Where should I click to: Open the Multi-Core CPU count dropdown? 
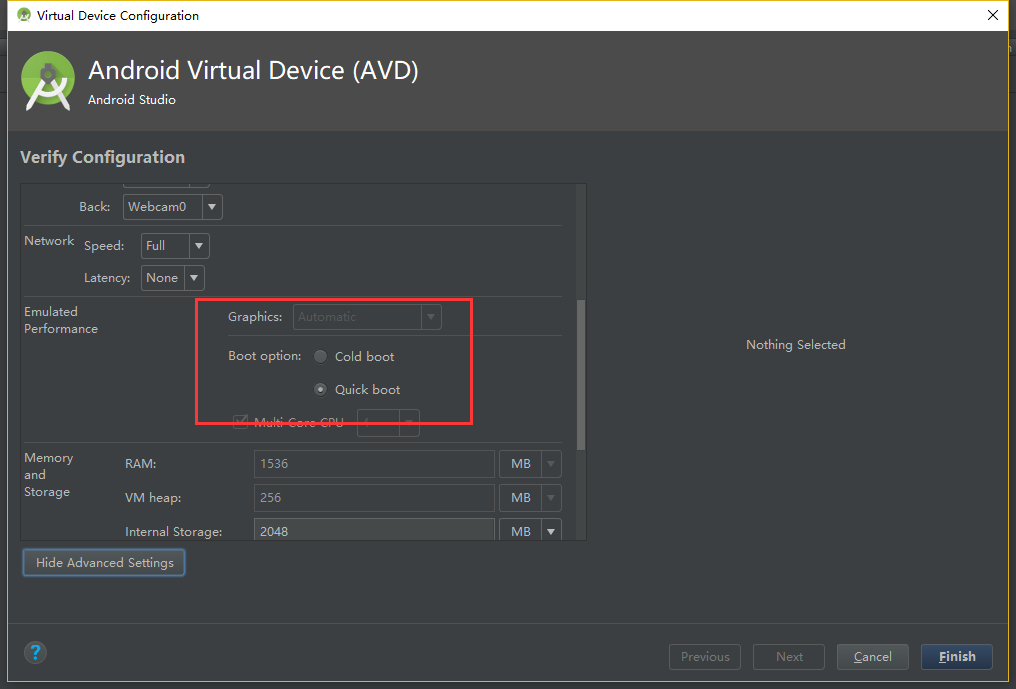[x=388, y=423]
